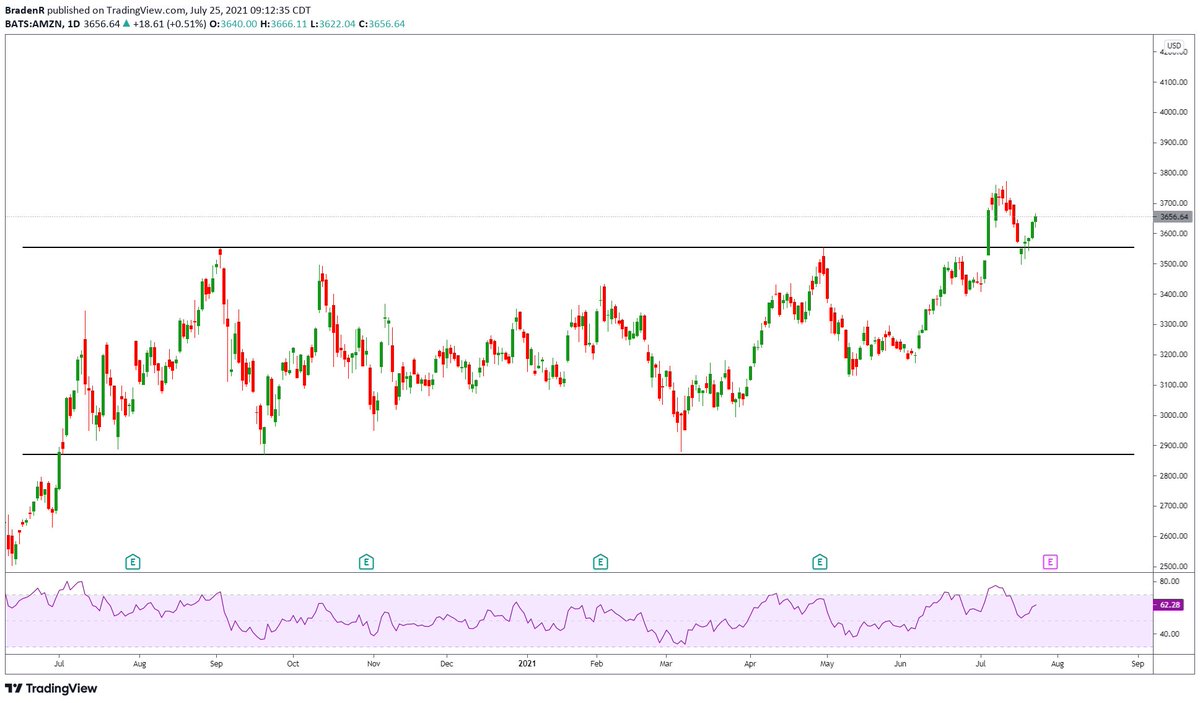Click the Feb label on time axis

coord(596,662)
